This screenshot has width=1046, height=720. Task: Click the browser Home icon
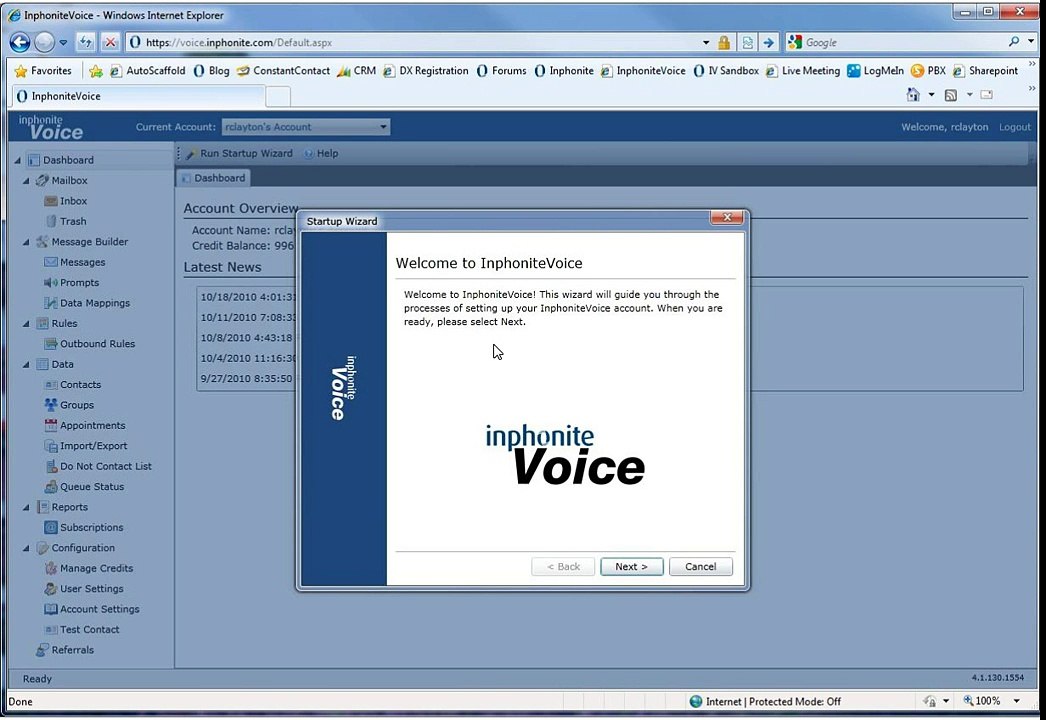913,95
